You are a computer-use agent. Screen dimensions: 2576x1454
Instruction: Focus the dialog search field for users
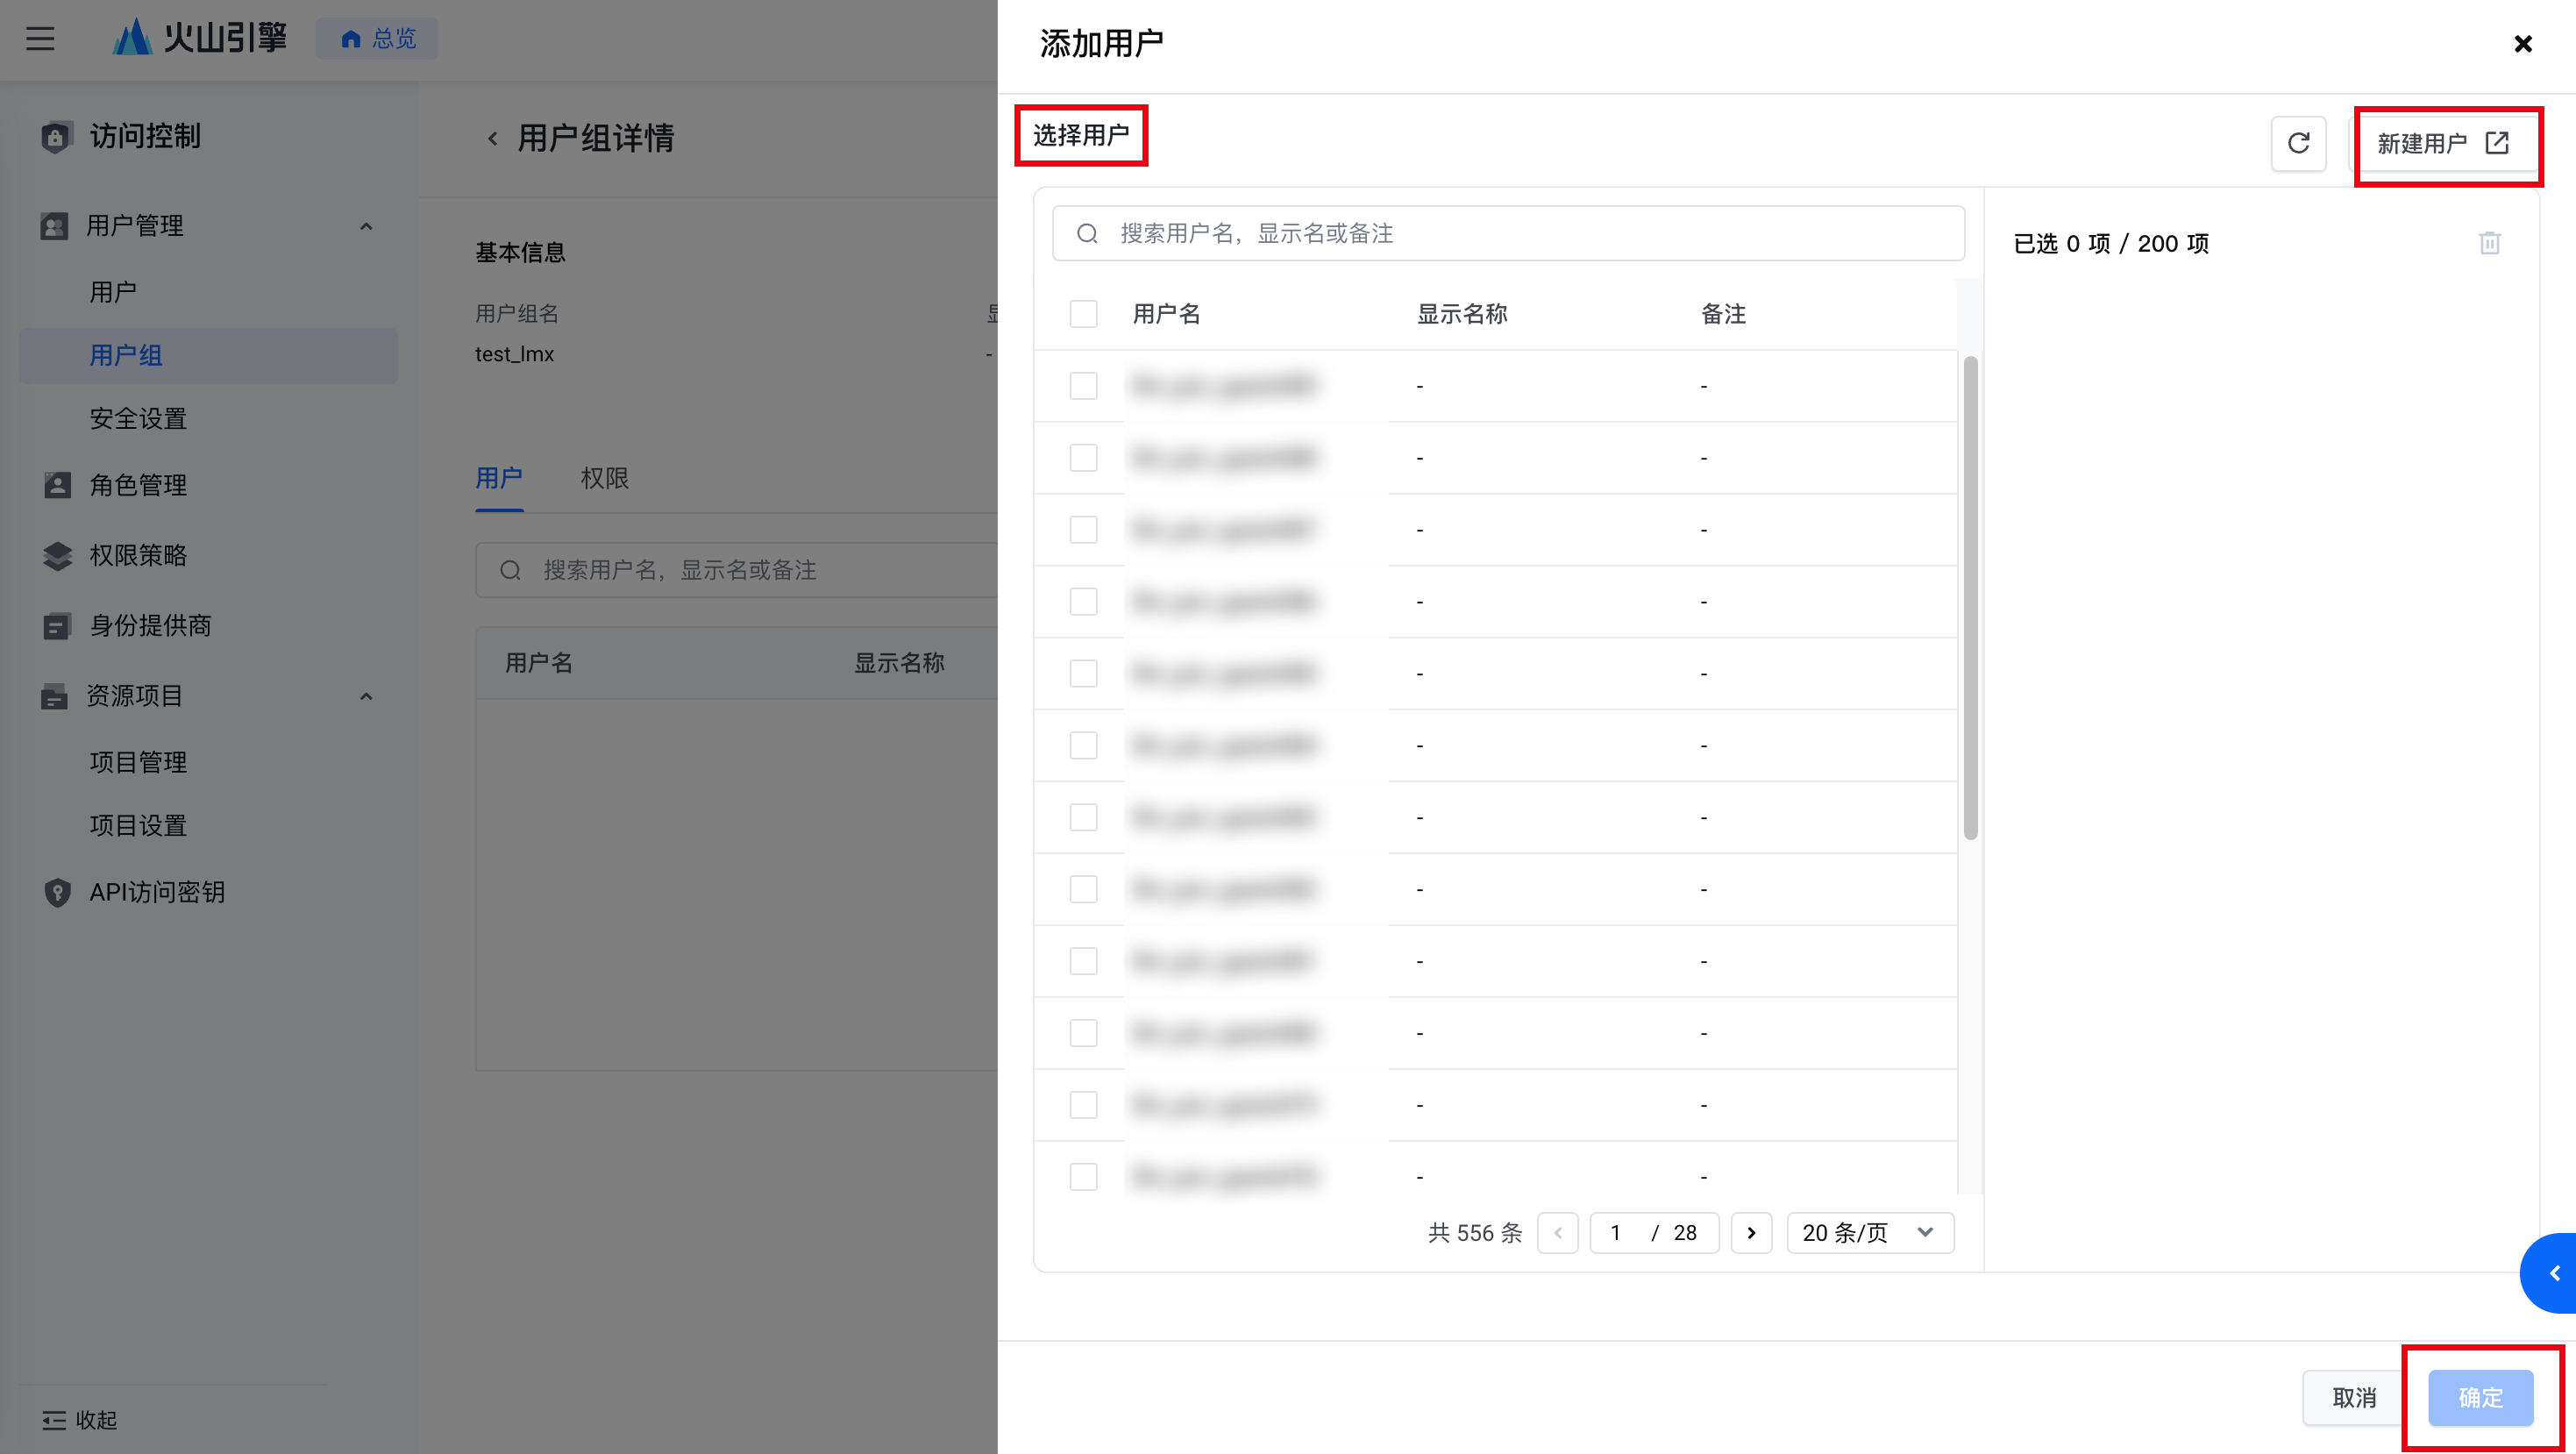(1508, 233)
